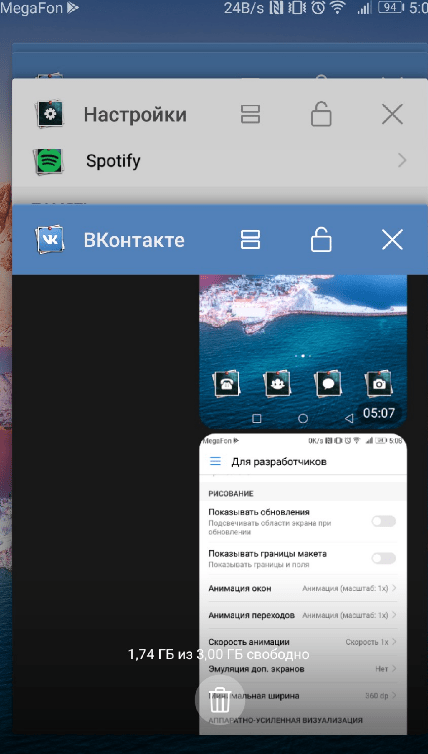The width and height of the screenshot is (428, 754).
Task: Expand Spotify row chevron
Action: pos(402,161)
